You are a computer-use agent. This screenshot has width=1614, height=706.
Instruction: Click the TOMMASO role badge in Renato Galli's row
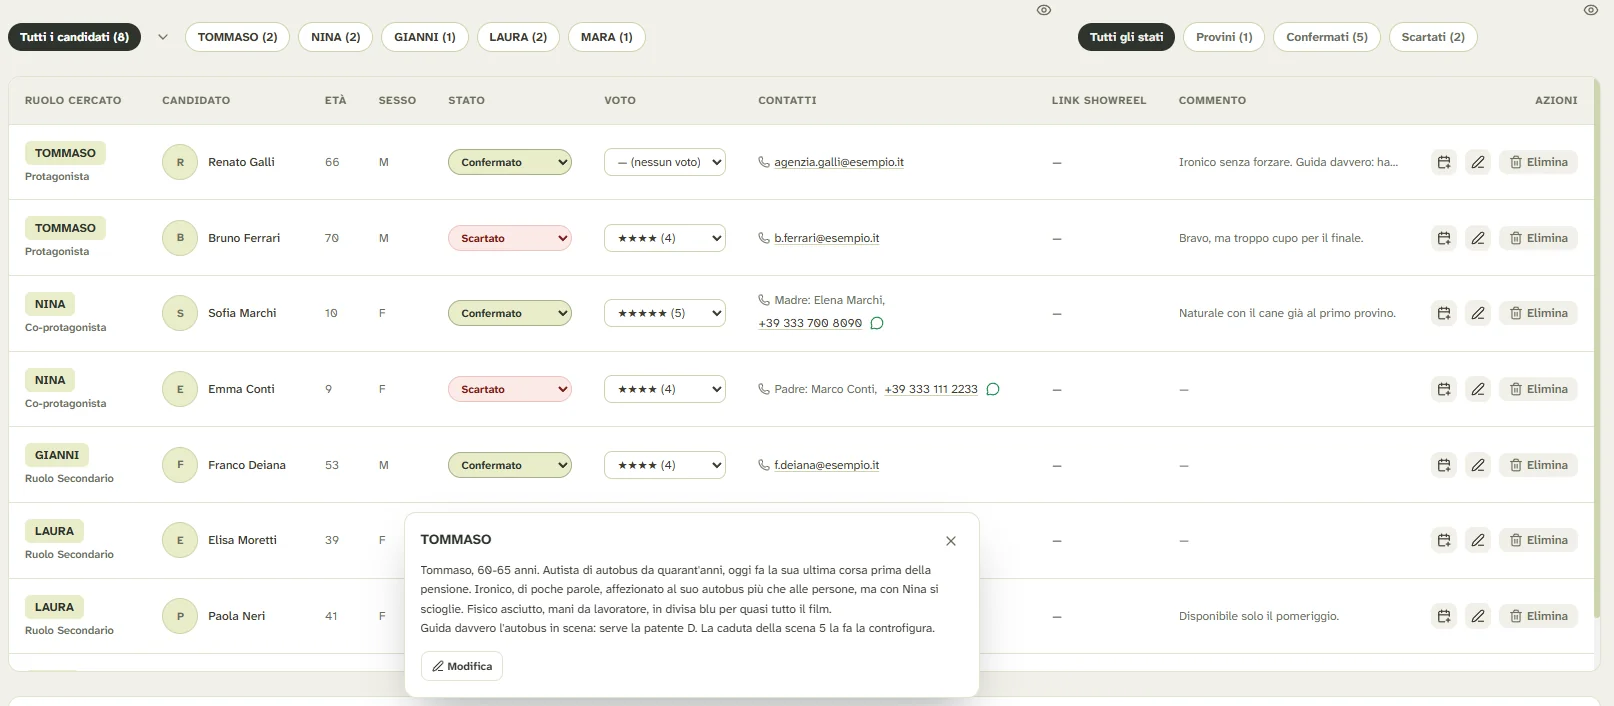pos(65,153)
